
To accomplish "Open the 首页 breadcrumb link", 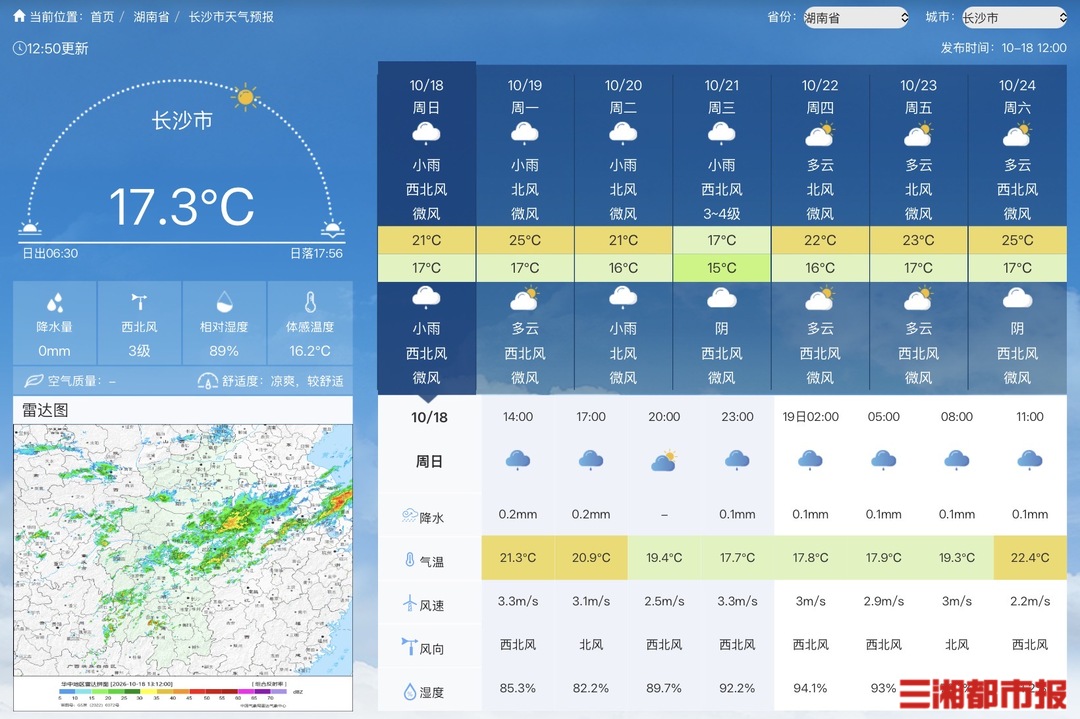I will click(103, 17).
